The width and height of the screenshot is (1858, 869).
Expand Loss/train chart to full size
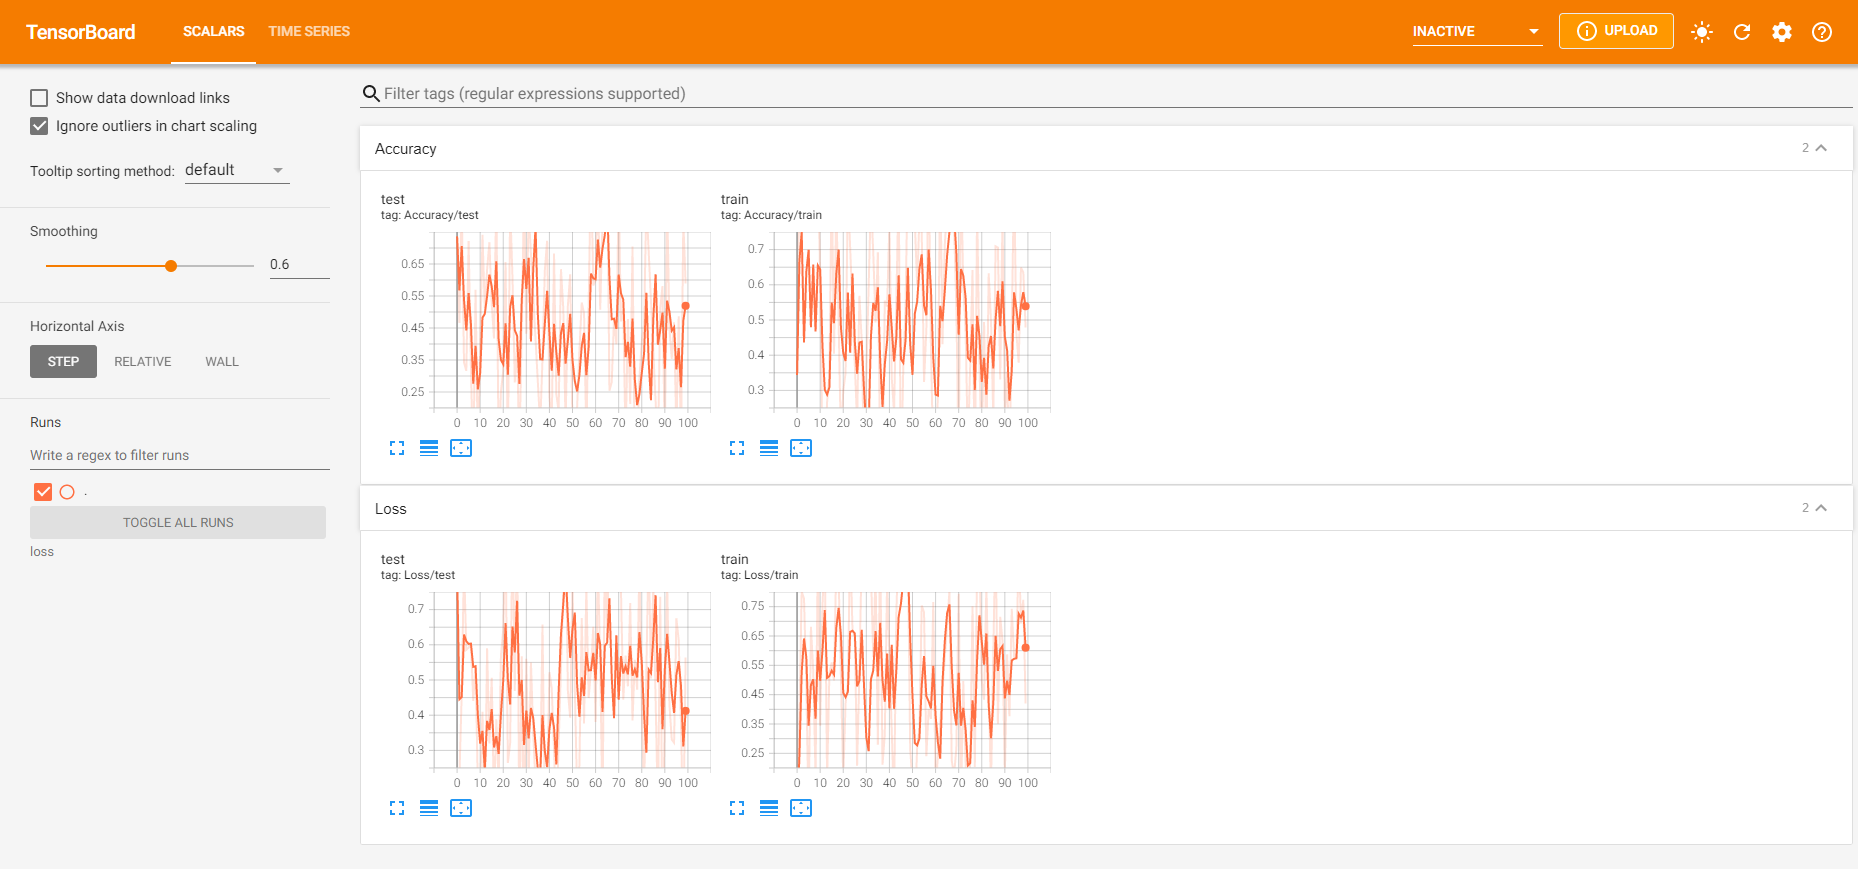point(737,808)
